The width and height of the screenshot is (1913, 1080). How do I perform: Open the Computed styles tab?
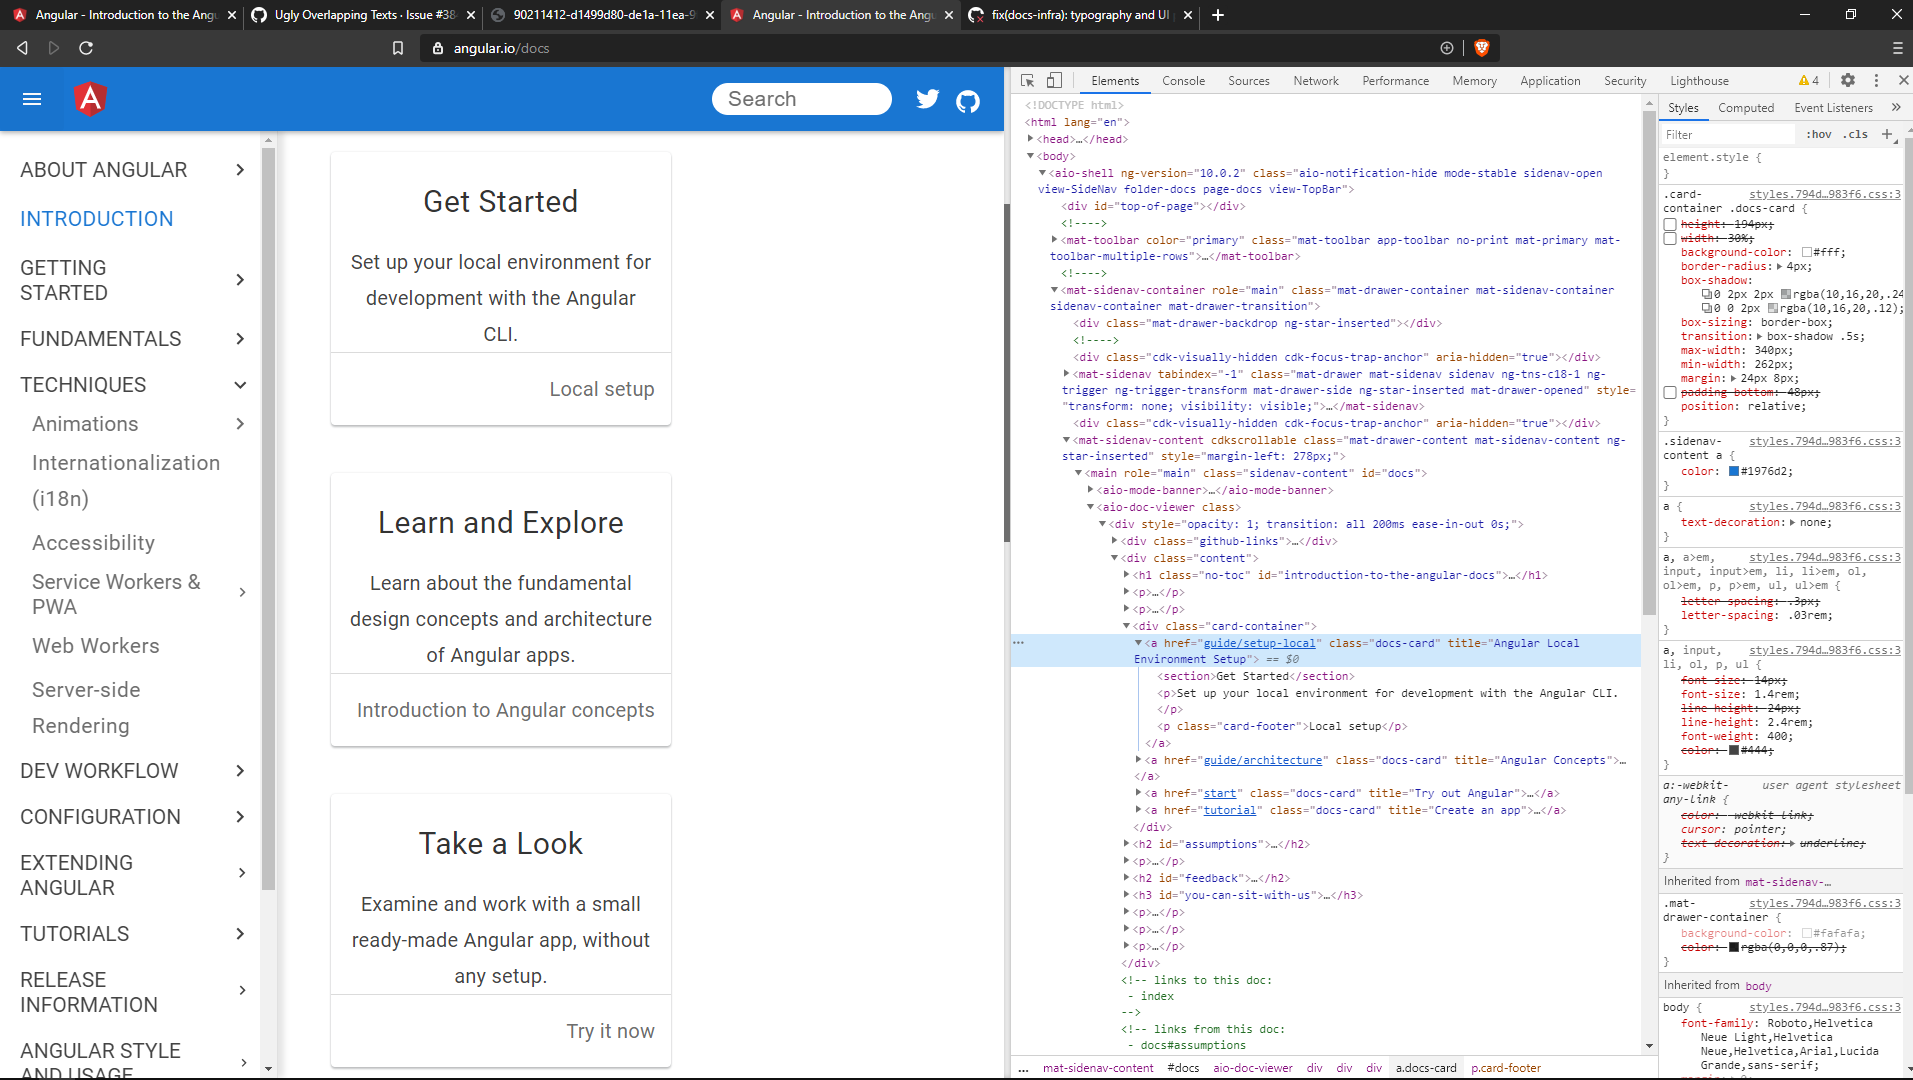tap(1746, 107)
